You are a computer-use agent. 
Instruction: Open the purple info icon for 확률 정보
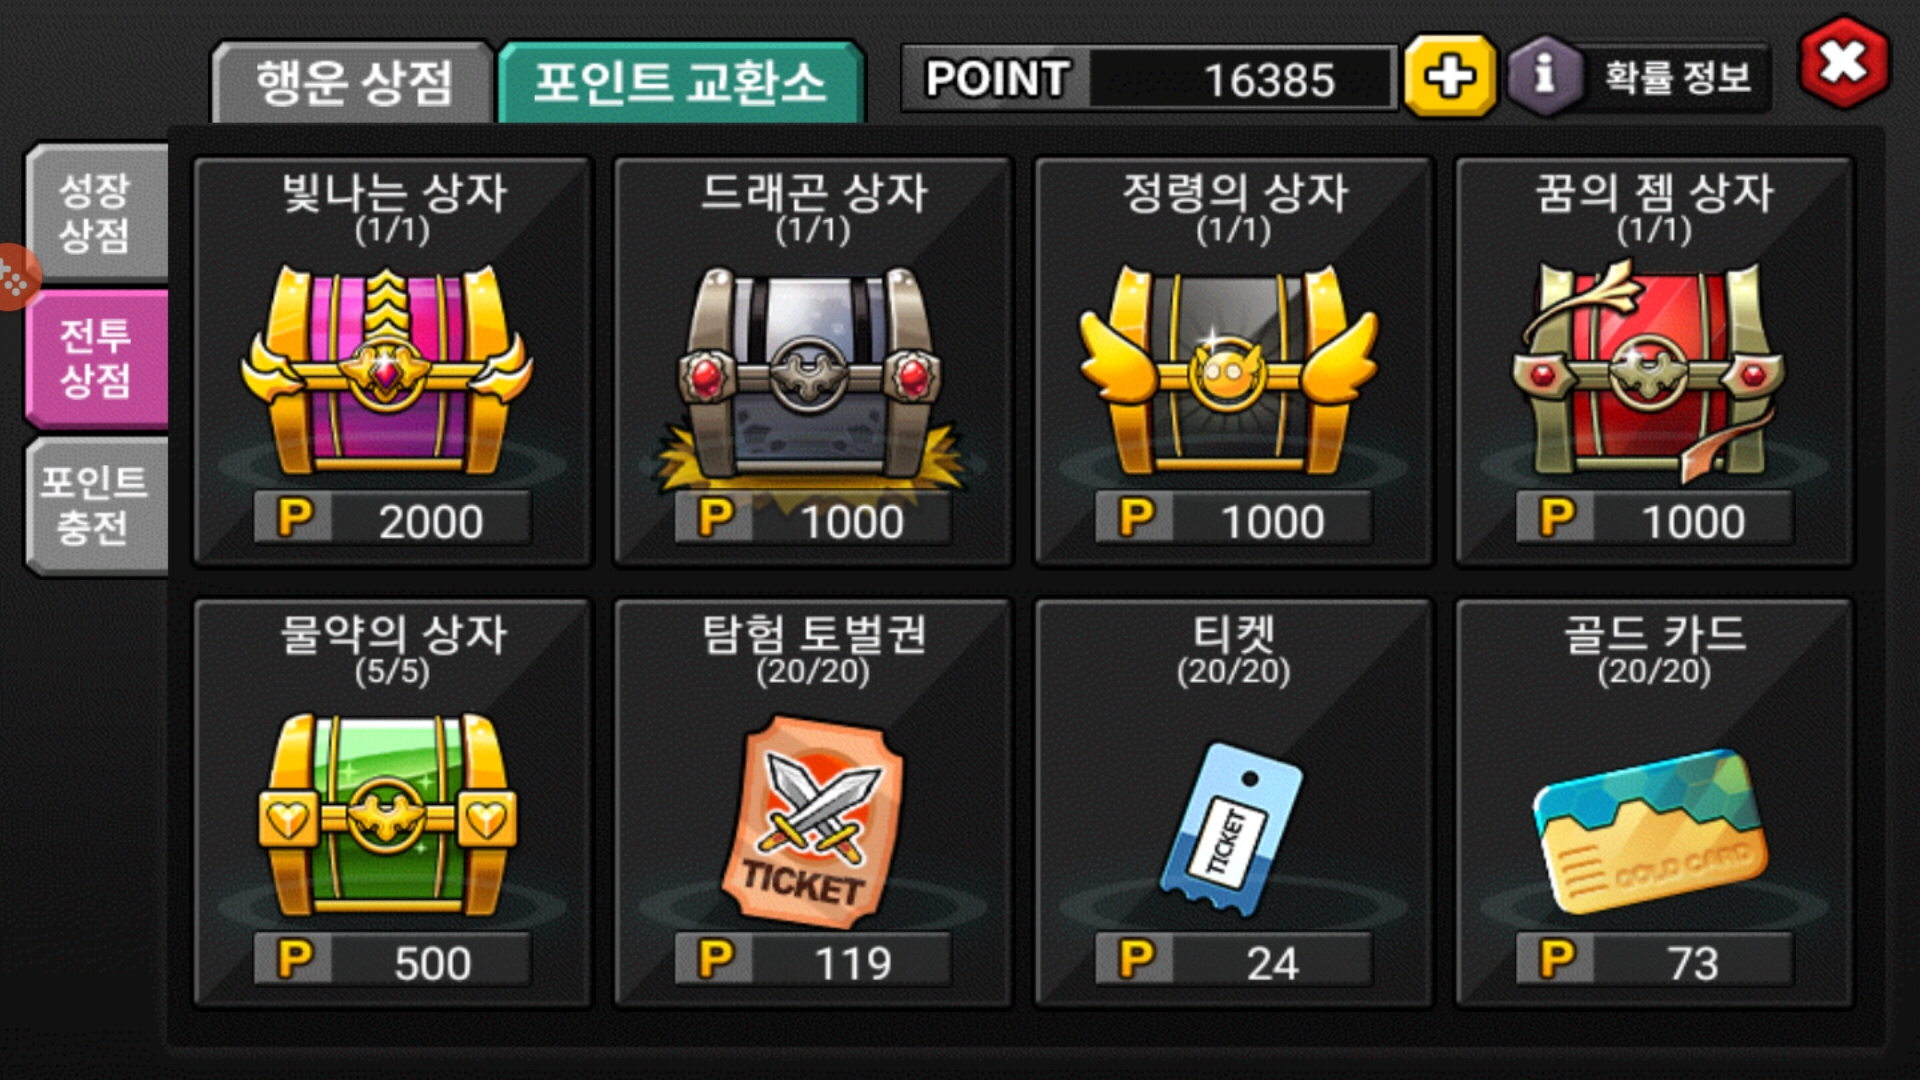[1545, 76]
